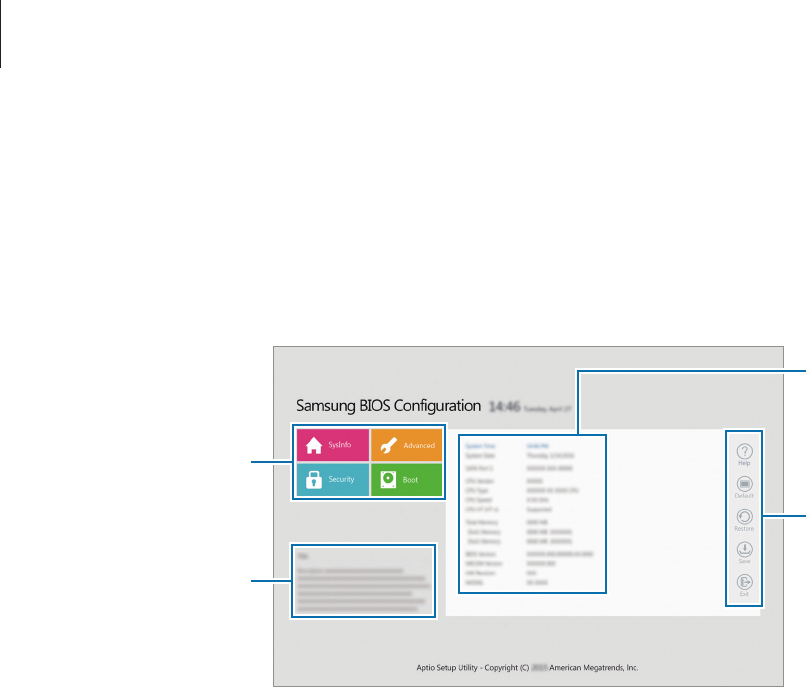This screenshot has width=806, height=687.
Task: Click the 14:46 clock display
Action: pyautogui.click(x=504, y=407)
